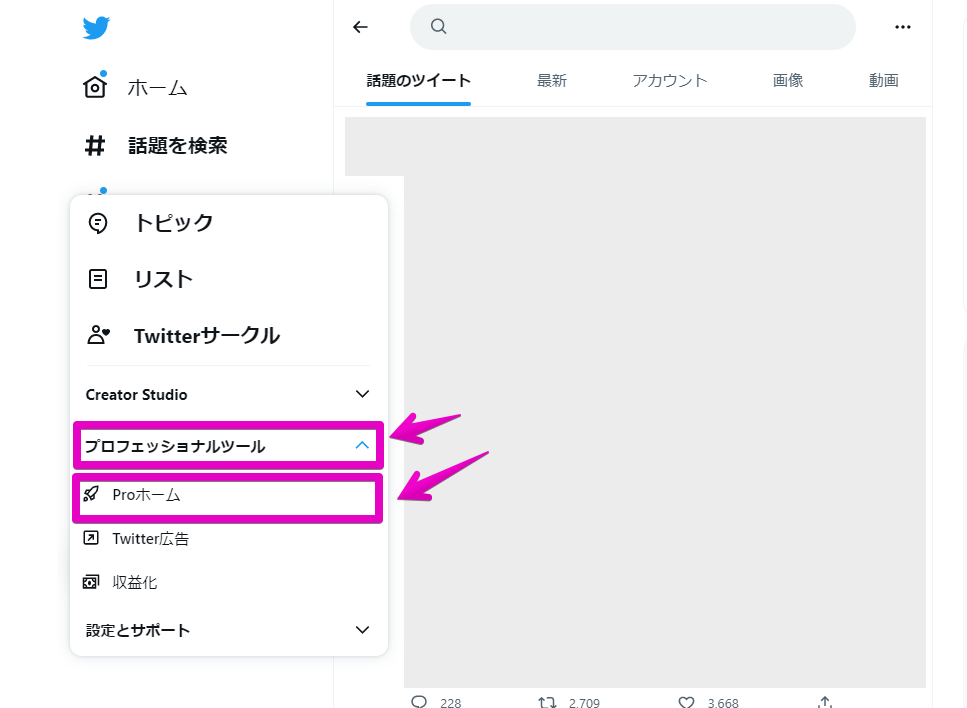Expand the Creator Studio section chevron

click(x=363, y=394)
